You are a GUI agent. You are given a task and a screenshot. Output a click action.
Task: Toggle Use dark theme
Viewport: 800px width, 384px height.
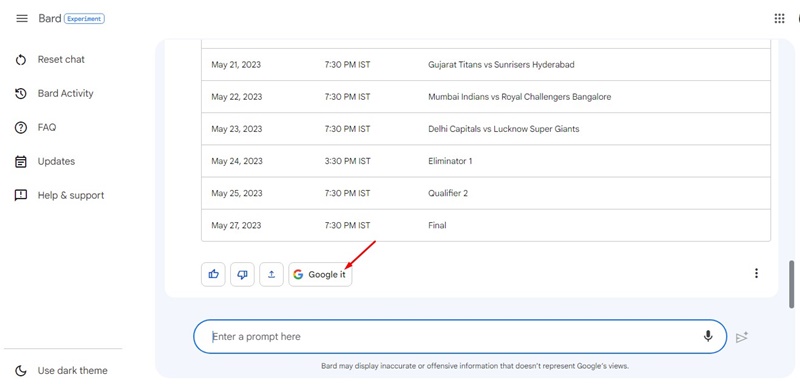coord(72,371)
